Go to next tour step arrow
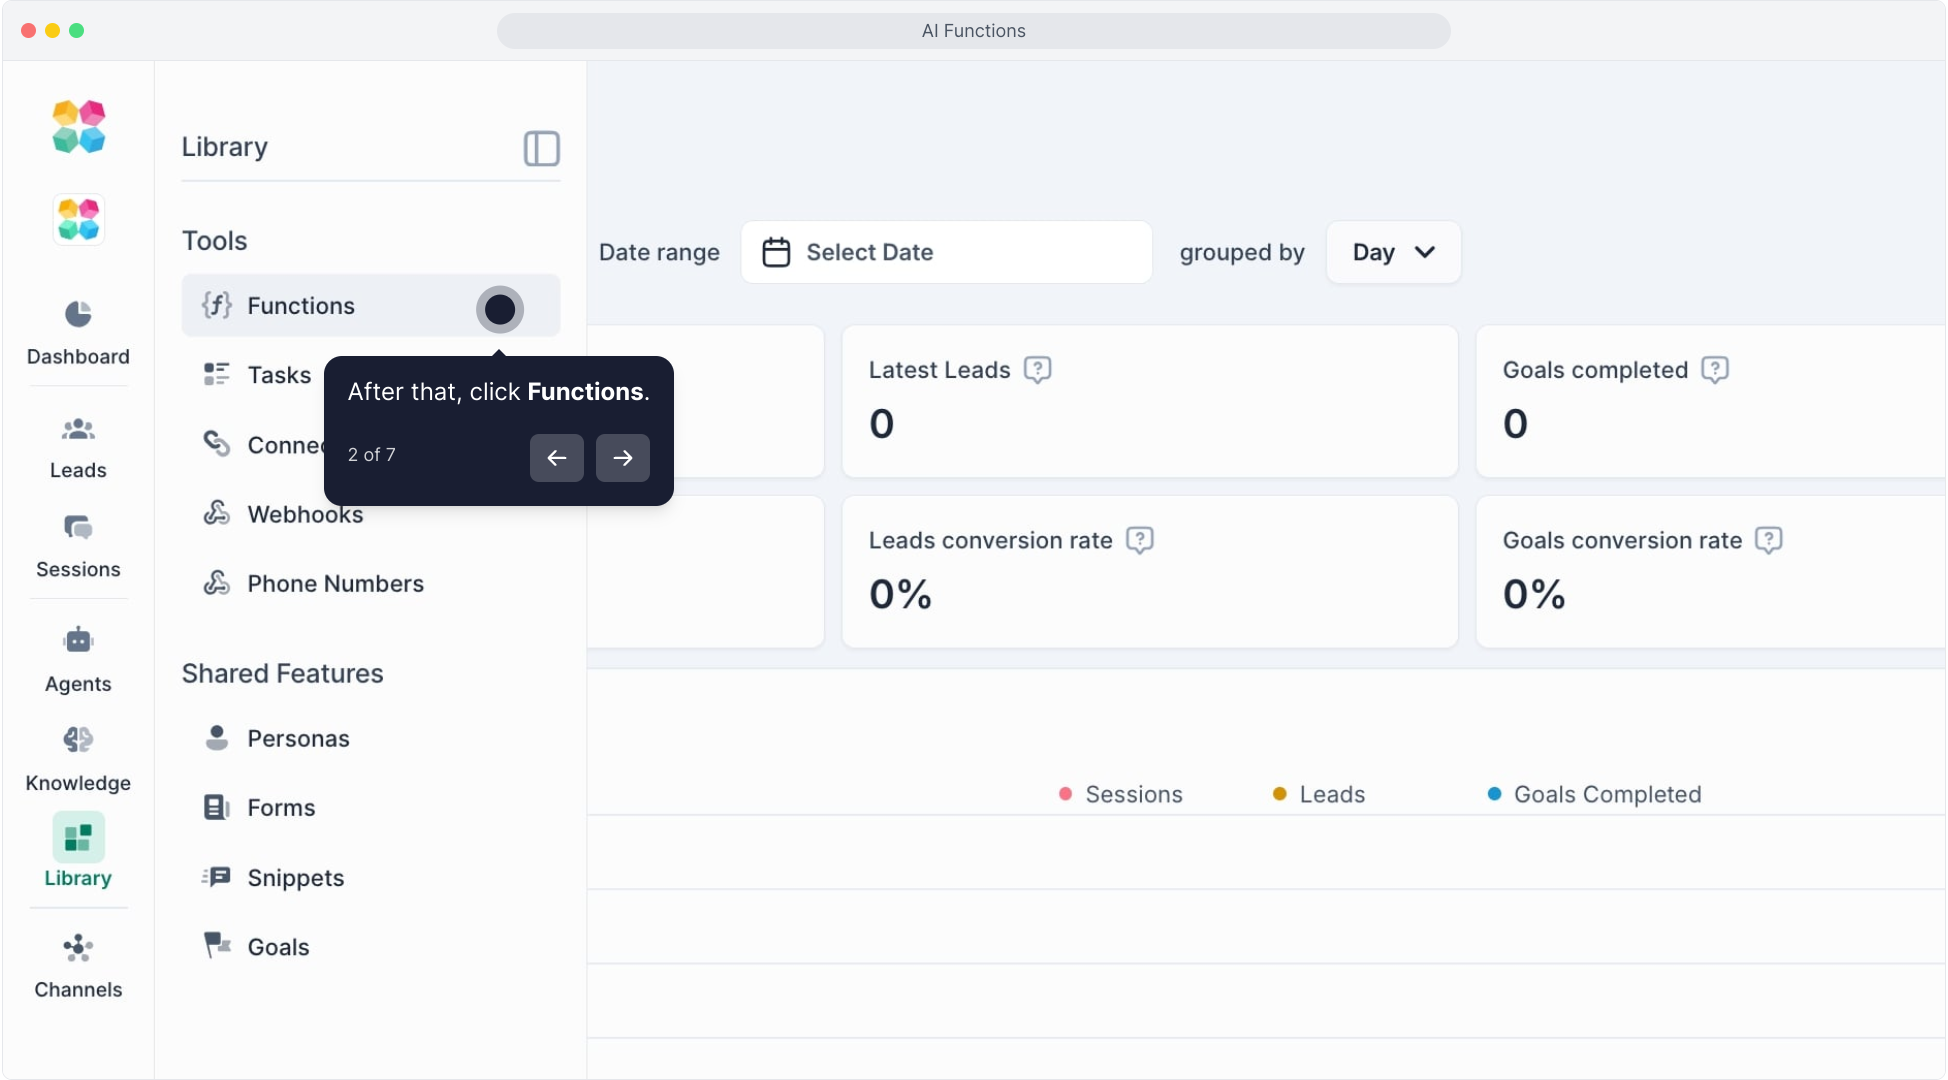The width and height of the screenshot is (1948, 1080). 622,458
